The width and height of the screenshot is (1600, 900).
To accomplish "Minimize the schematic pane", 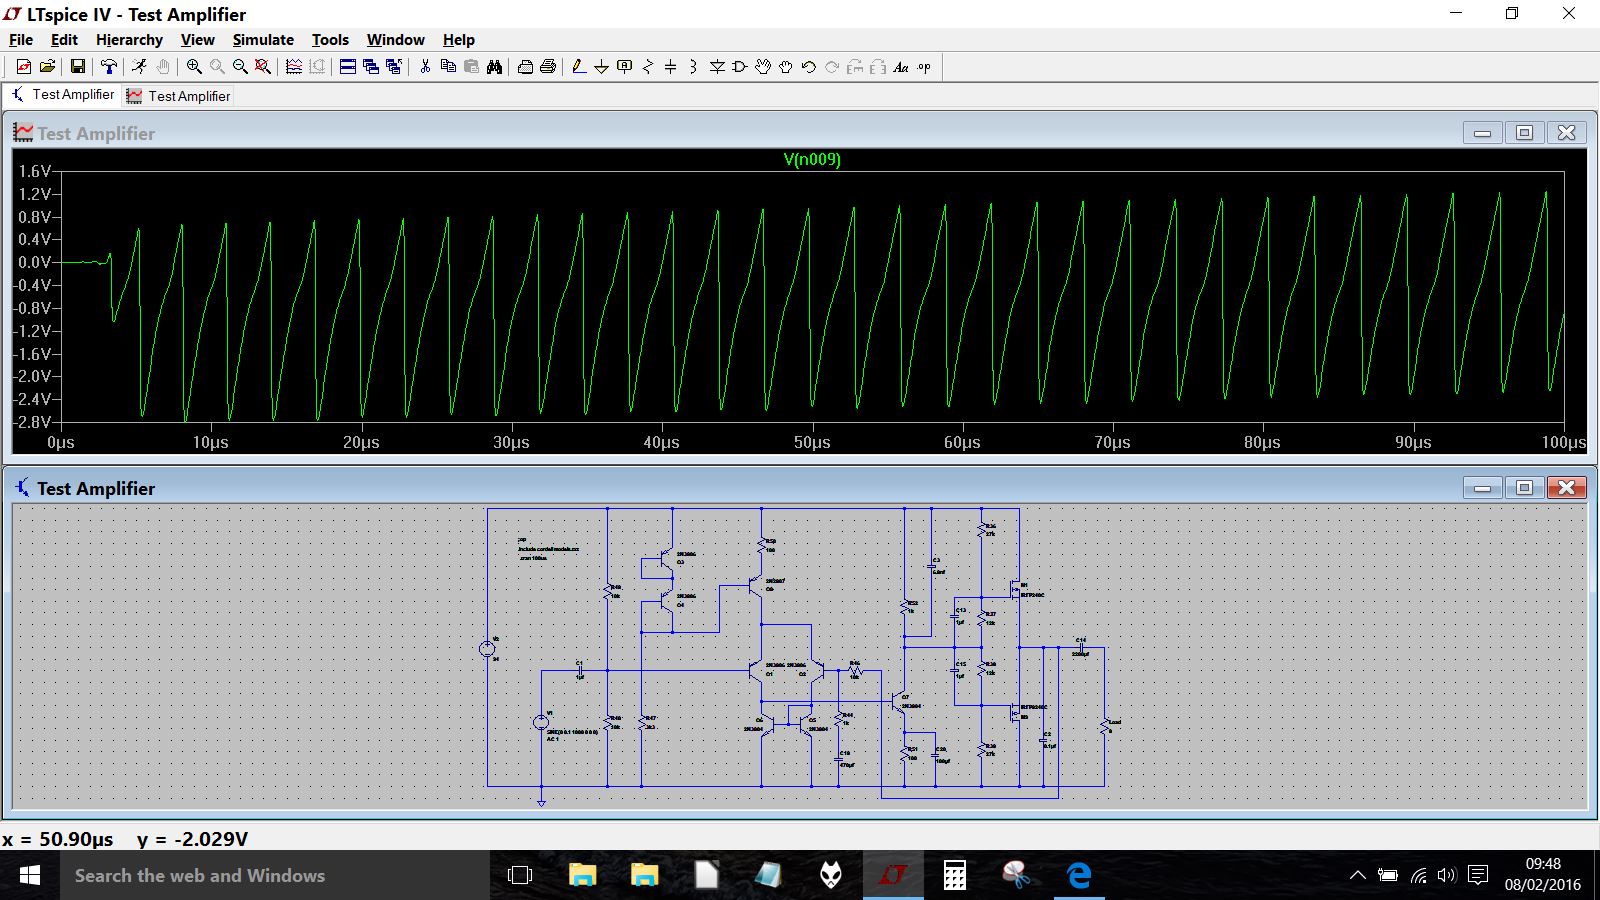I will coord(1482,487).
